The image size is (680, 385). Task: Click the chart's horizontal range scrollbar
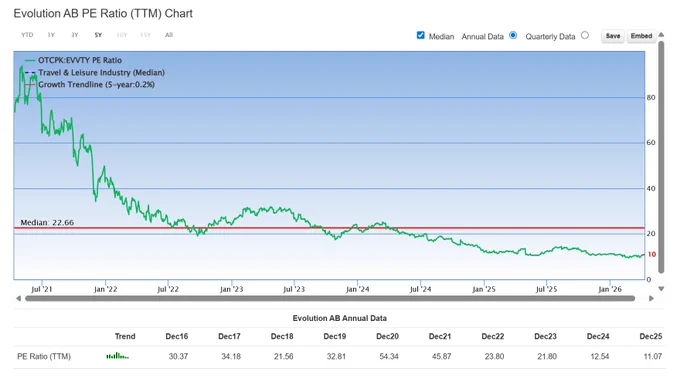pos(330,298)
